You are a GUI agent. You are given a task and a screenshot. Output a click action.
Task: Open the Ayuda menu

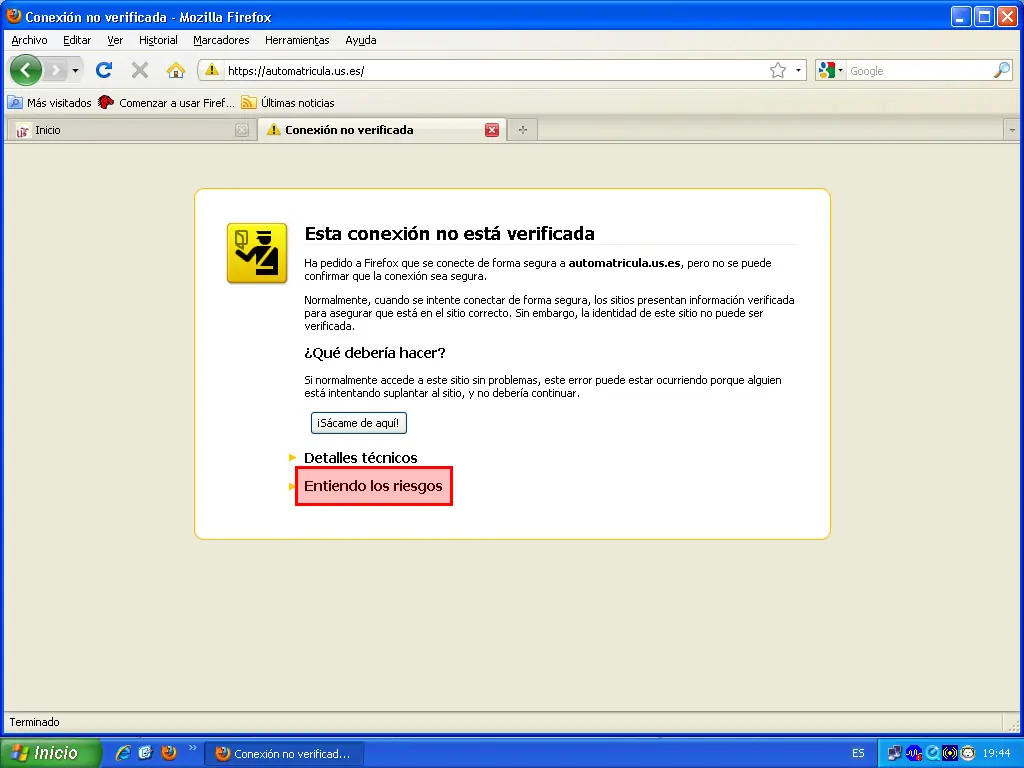coord(360,40)
